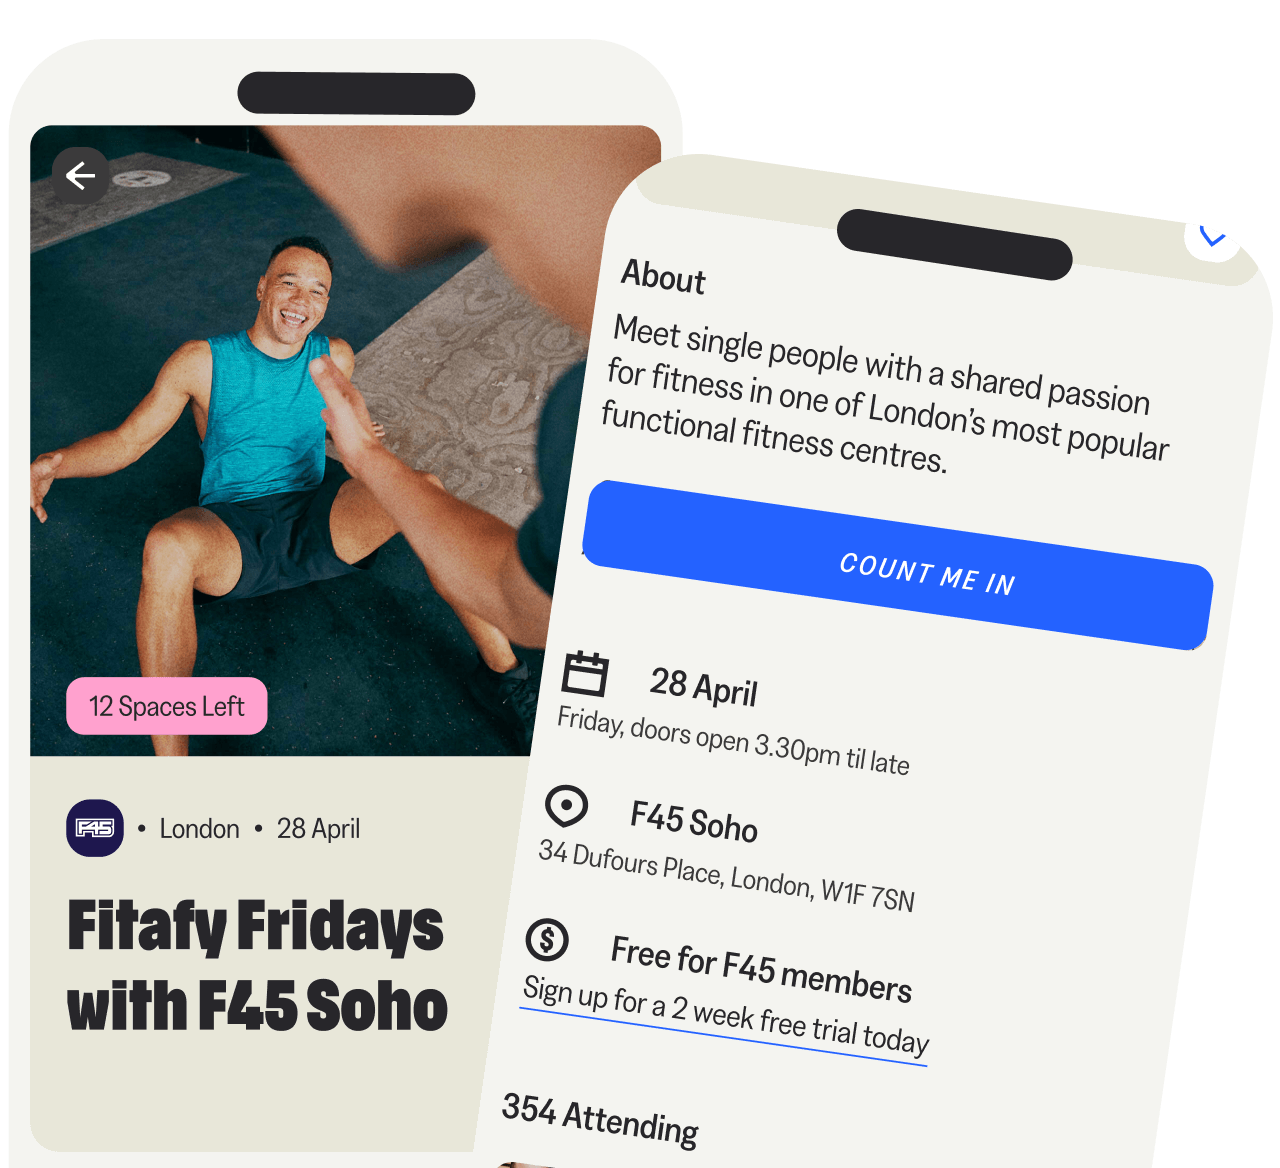This screenshot has width=1280, height=1168.
Task: Click the dollar coin icon
Action: [547, 939]
